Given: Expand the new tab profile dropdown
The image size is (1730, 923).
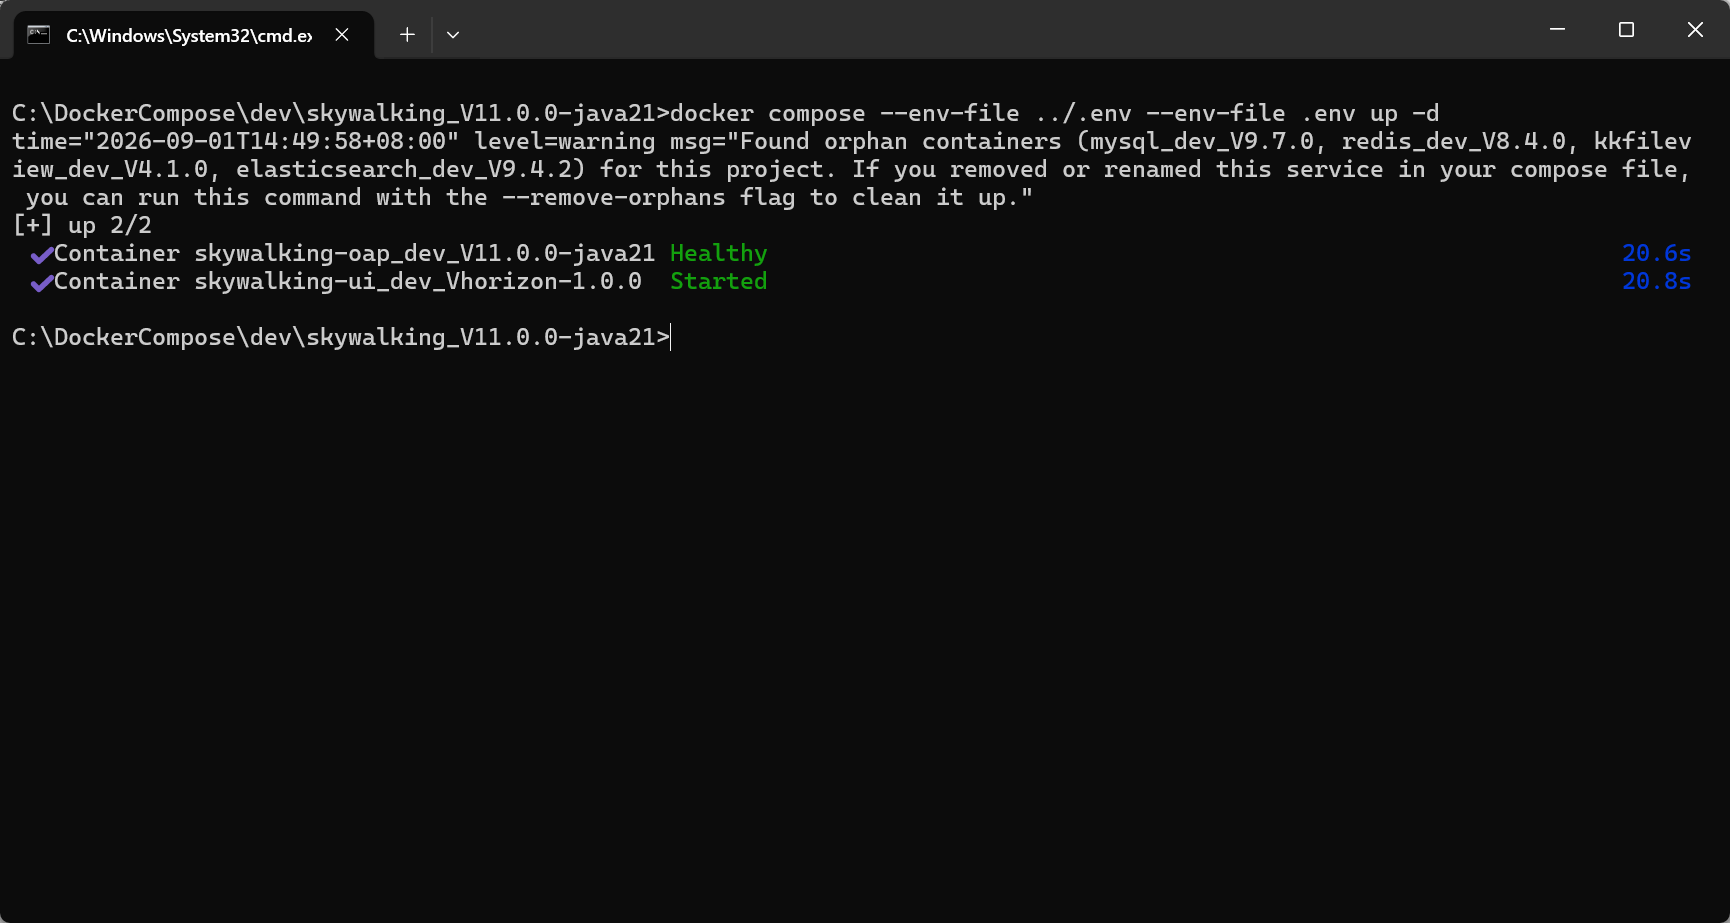Looking at the screenshot, I should [x=453, y=35].
